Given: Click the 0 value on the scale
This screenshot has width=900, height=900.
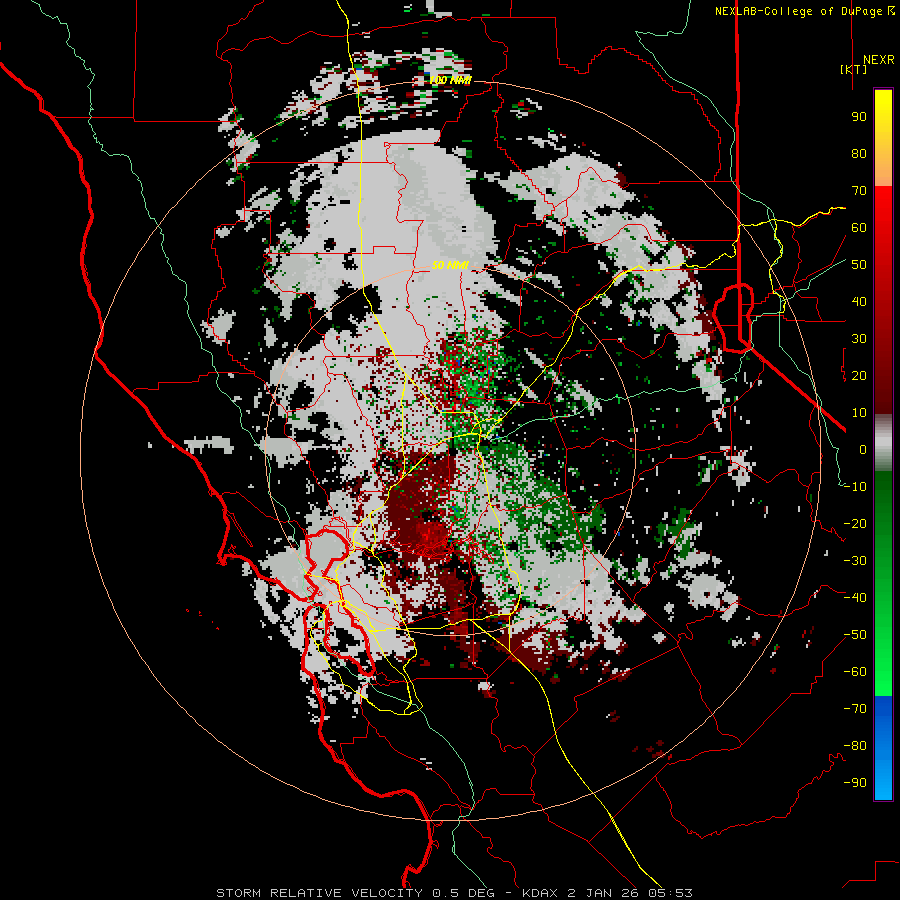Looking at the screenshot, I should tap(863, 450).
